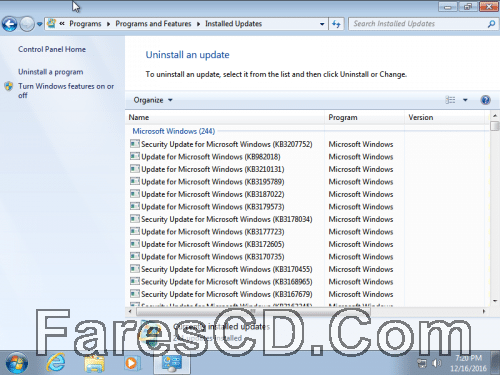Open Windows Explorer folder taskbar icon

(x=94, y=363)
